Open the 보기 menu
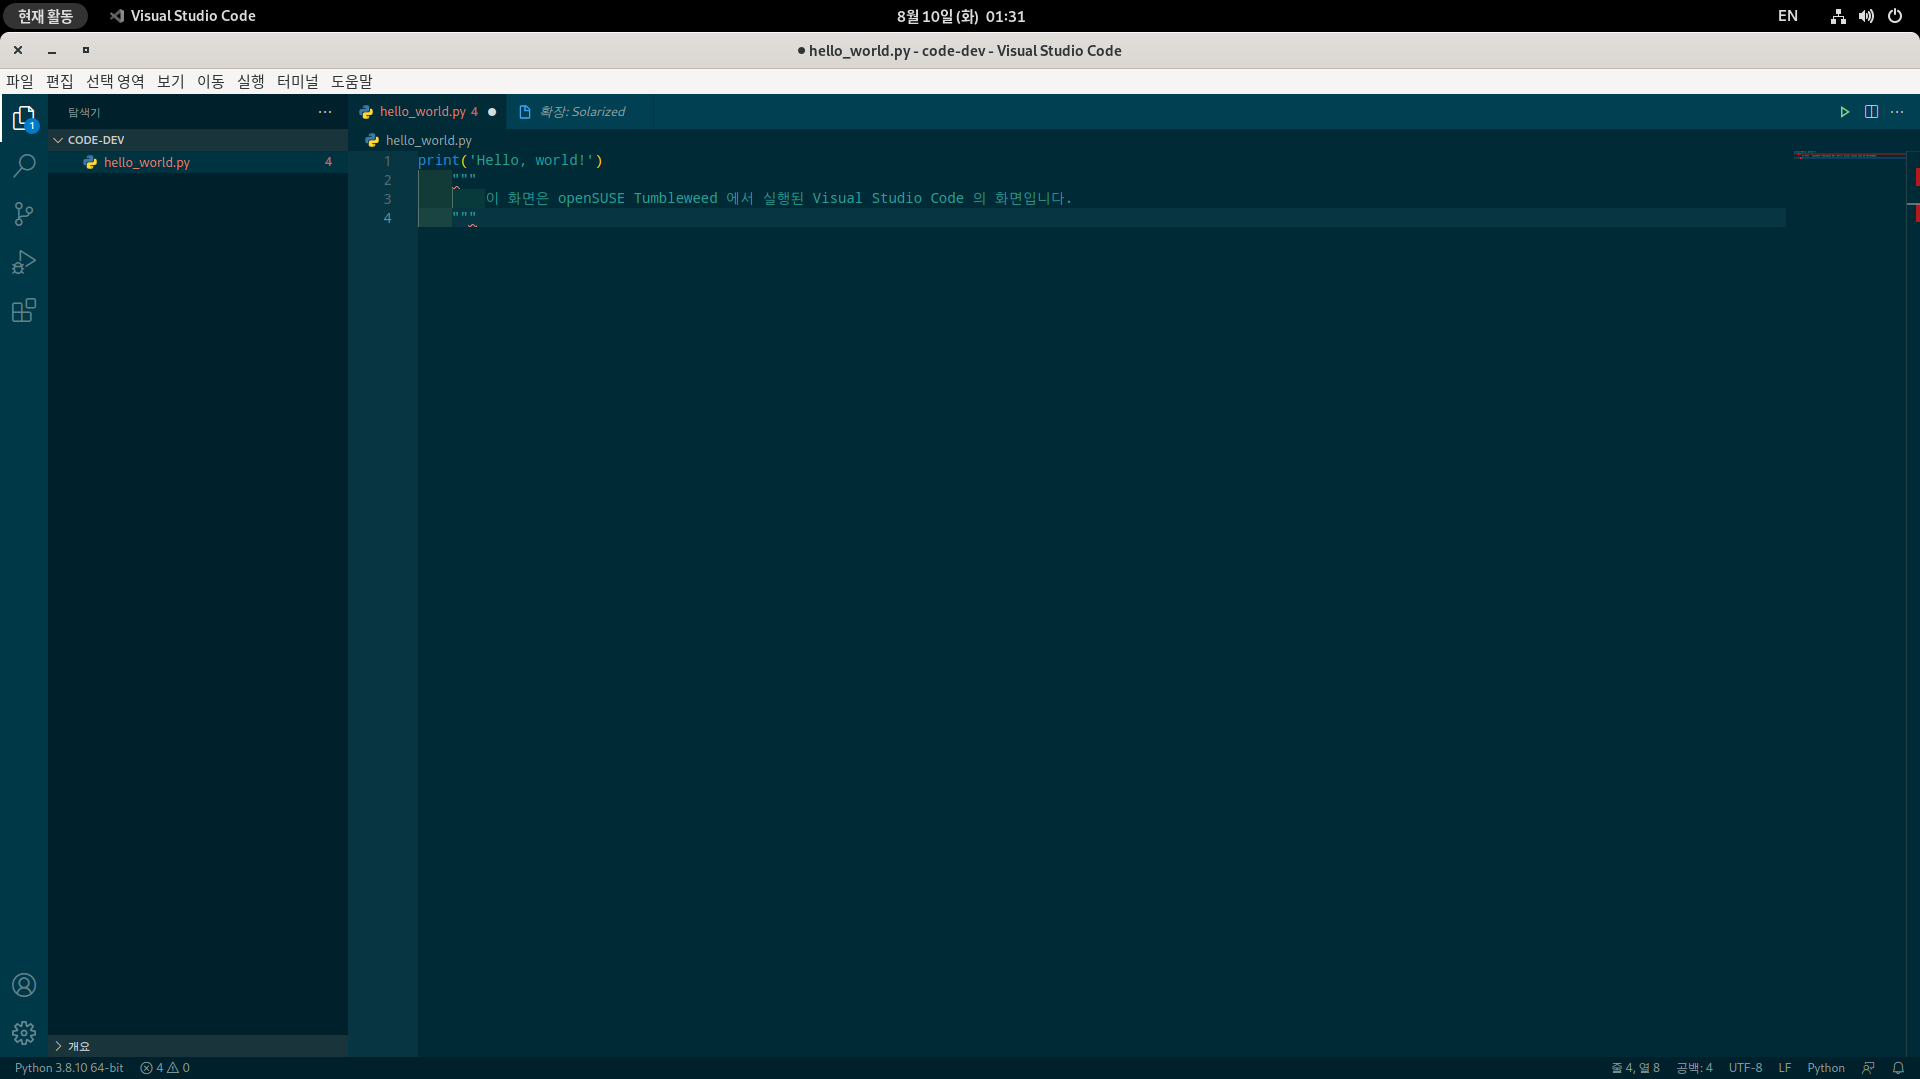The width and height of the screenshot is (1920, 1079). [171, 81]
